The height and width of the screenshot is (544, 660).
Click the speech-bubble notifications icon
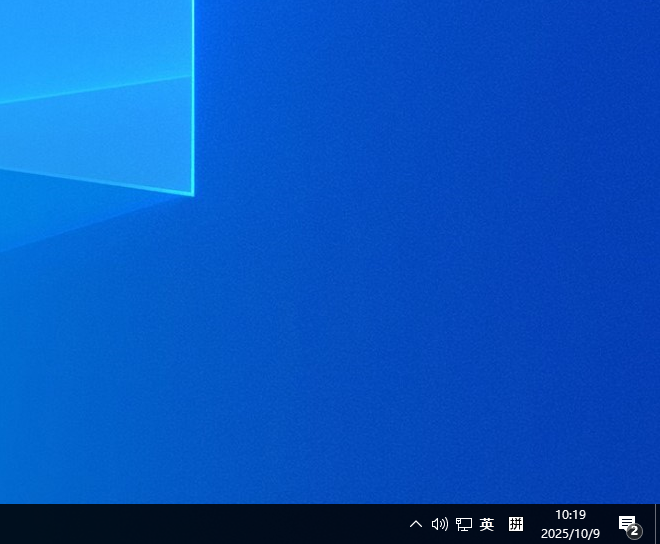coord(627,523)
